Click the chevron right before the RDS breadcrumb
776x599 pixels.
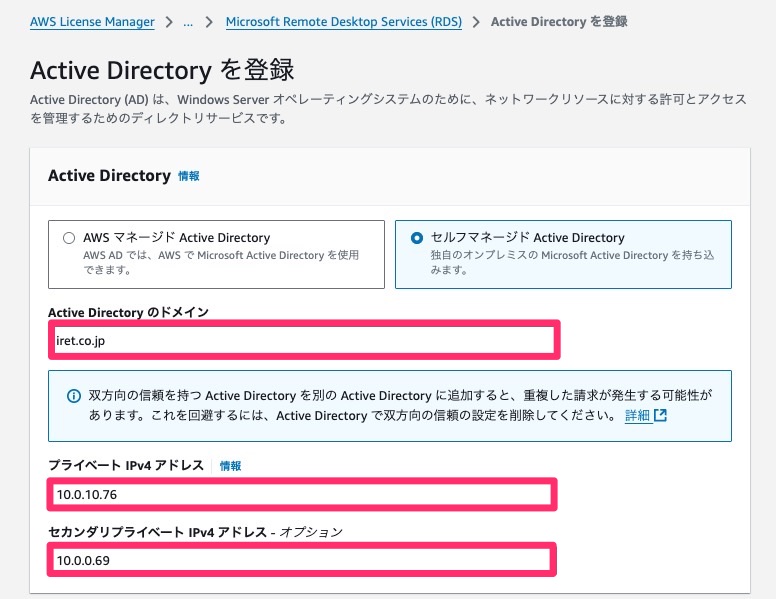(x=209, y=22)
